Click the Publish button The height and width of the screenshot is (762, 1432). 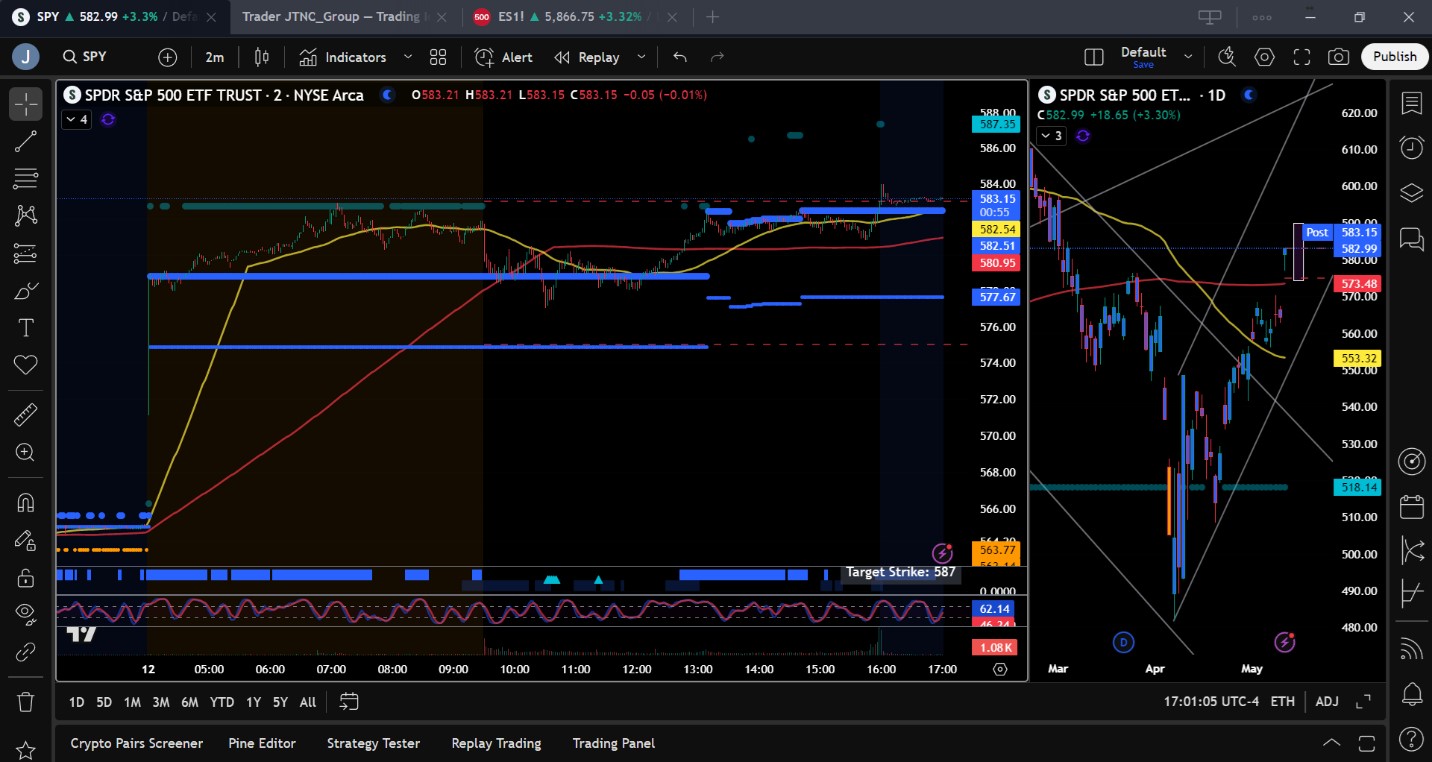click(x=1394, y=57)
